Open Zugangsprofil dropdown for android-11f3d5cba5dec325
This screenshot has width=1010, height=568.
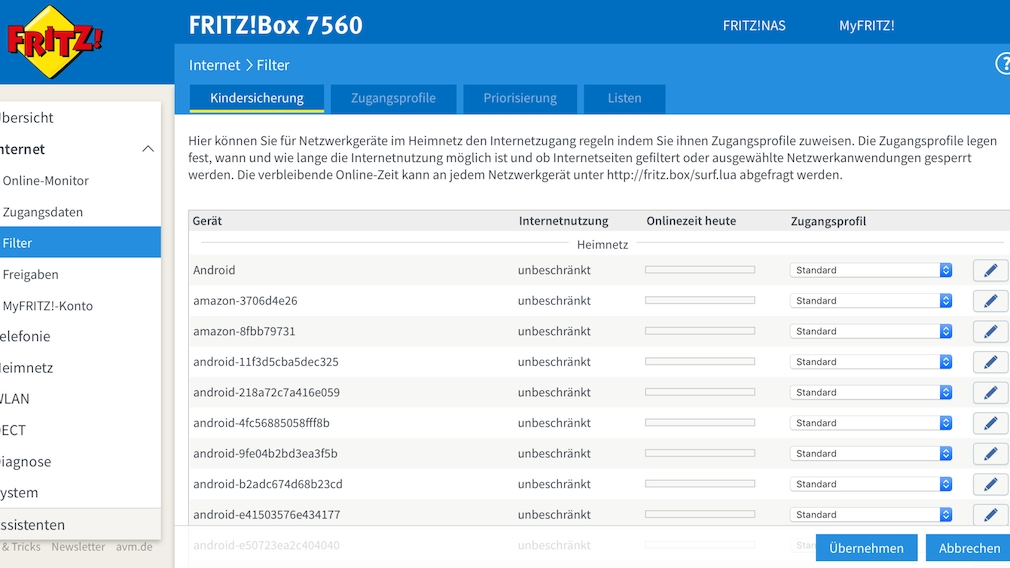click(x=871, y=362)
